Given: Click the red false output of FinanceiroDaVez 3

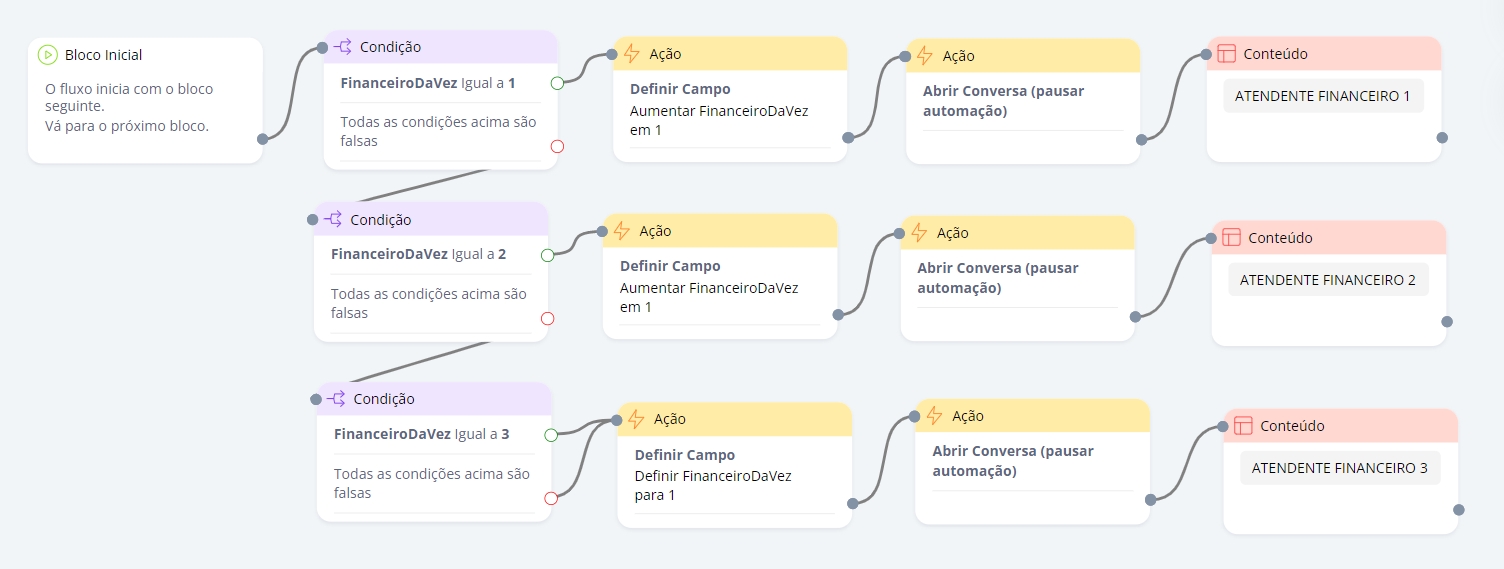Looking at the screenshot, I should click(x=550, y=498).
